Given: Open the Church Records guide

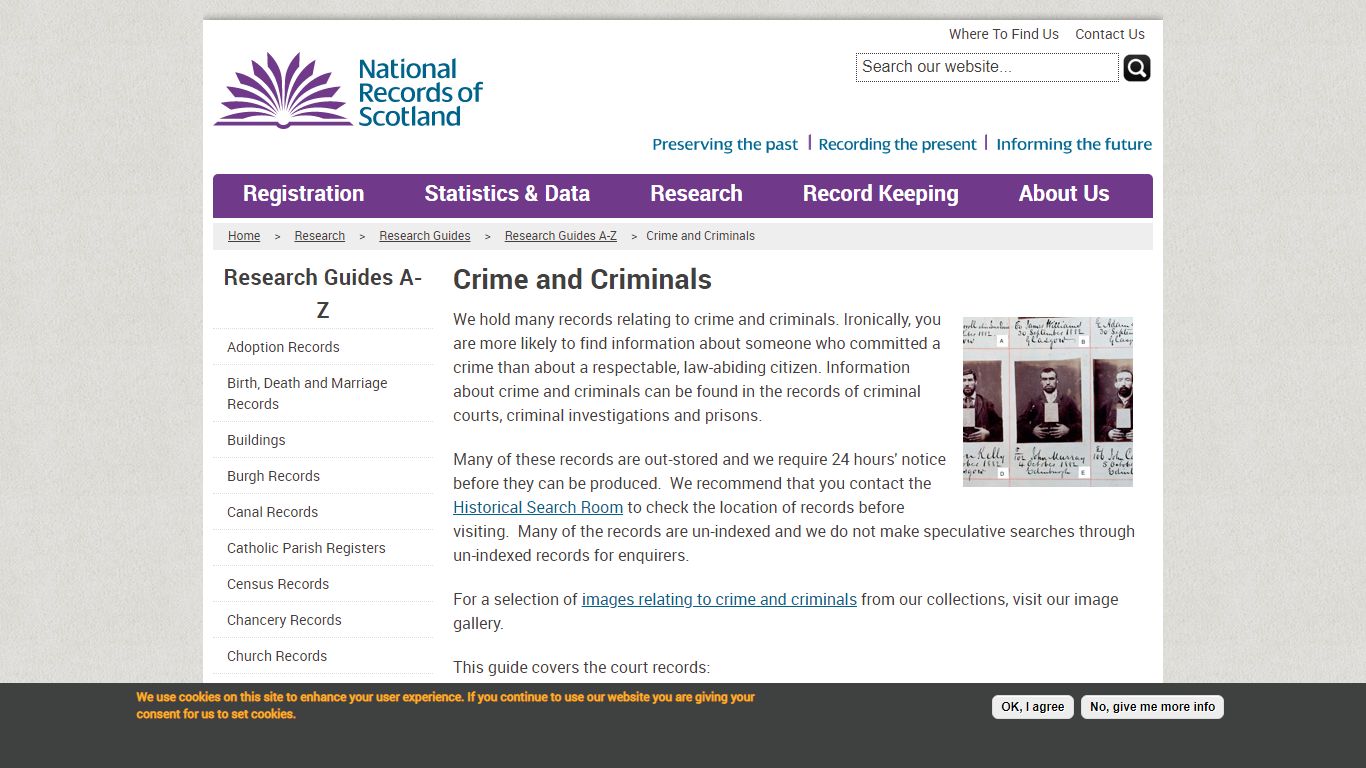Looking at the screenshot, I should coord(322,656).
